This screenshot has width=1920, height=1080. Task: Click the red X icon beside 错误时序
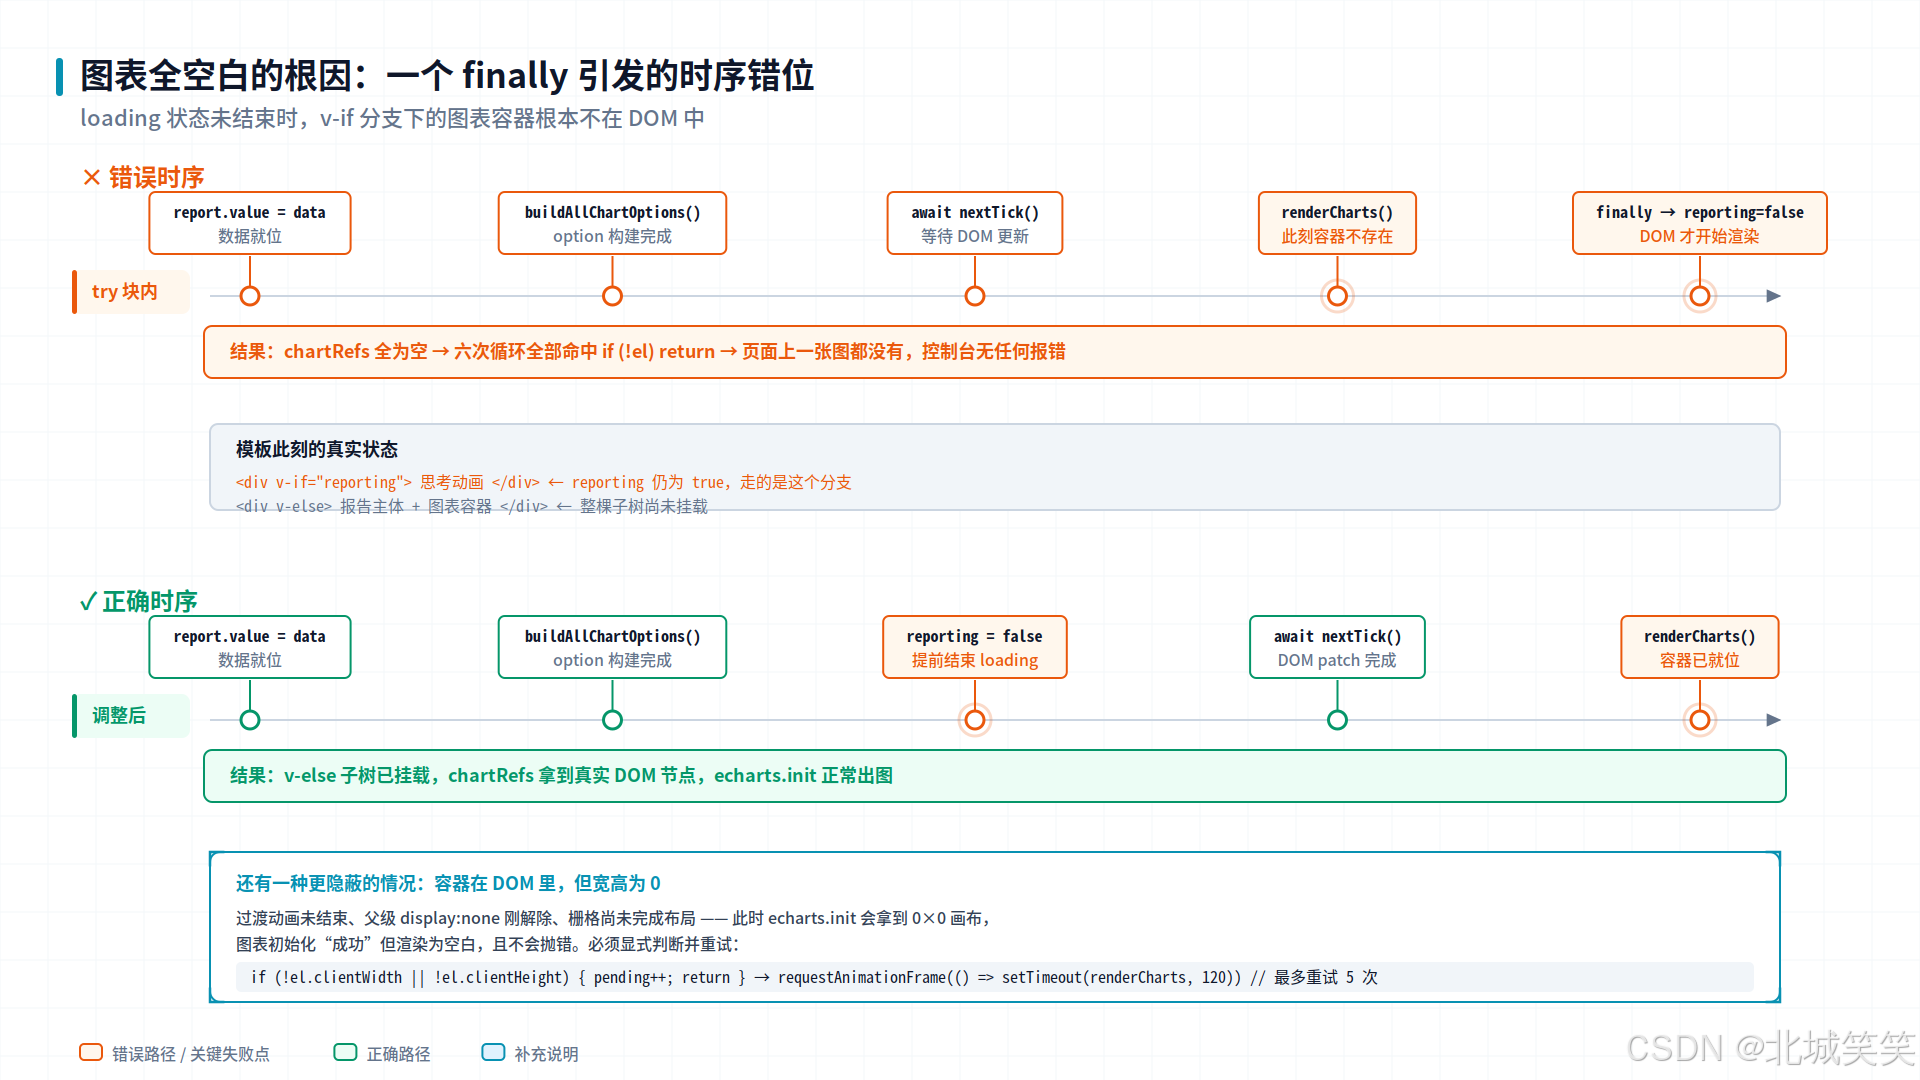point(92,178)
